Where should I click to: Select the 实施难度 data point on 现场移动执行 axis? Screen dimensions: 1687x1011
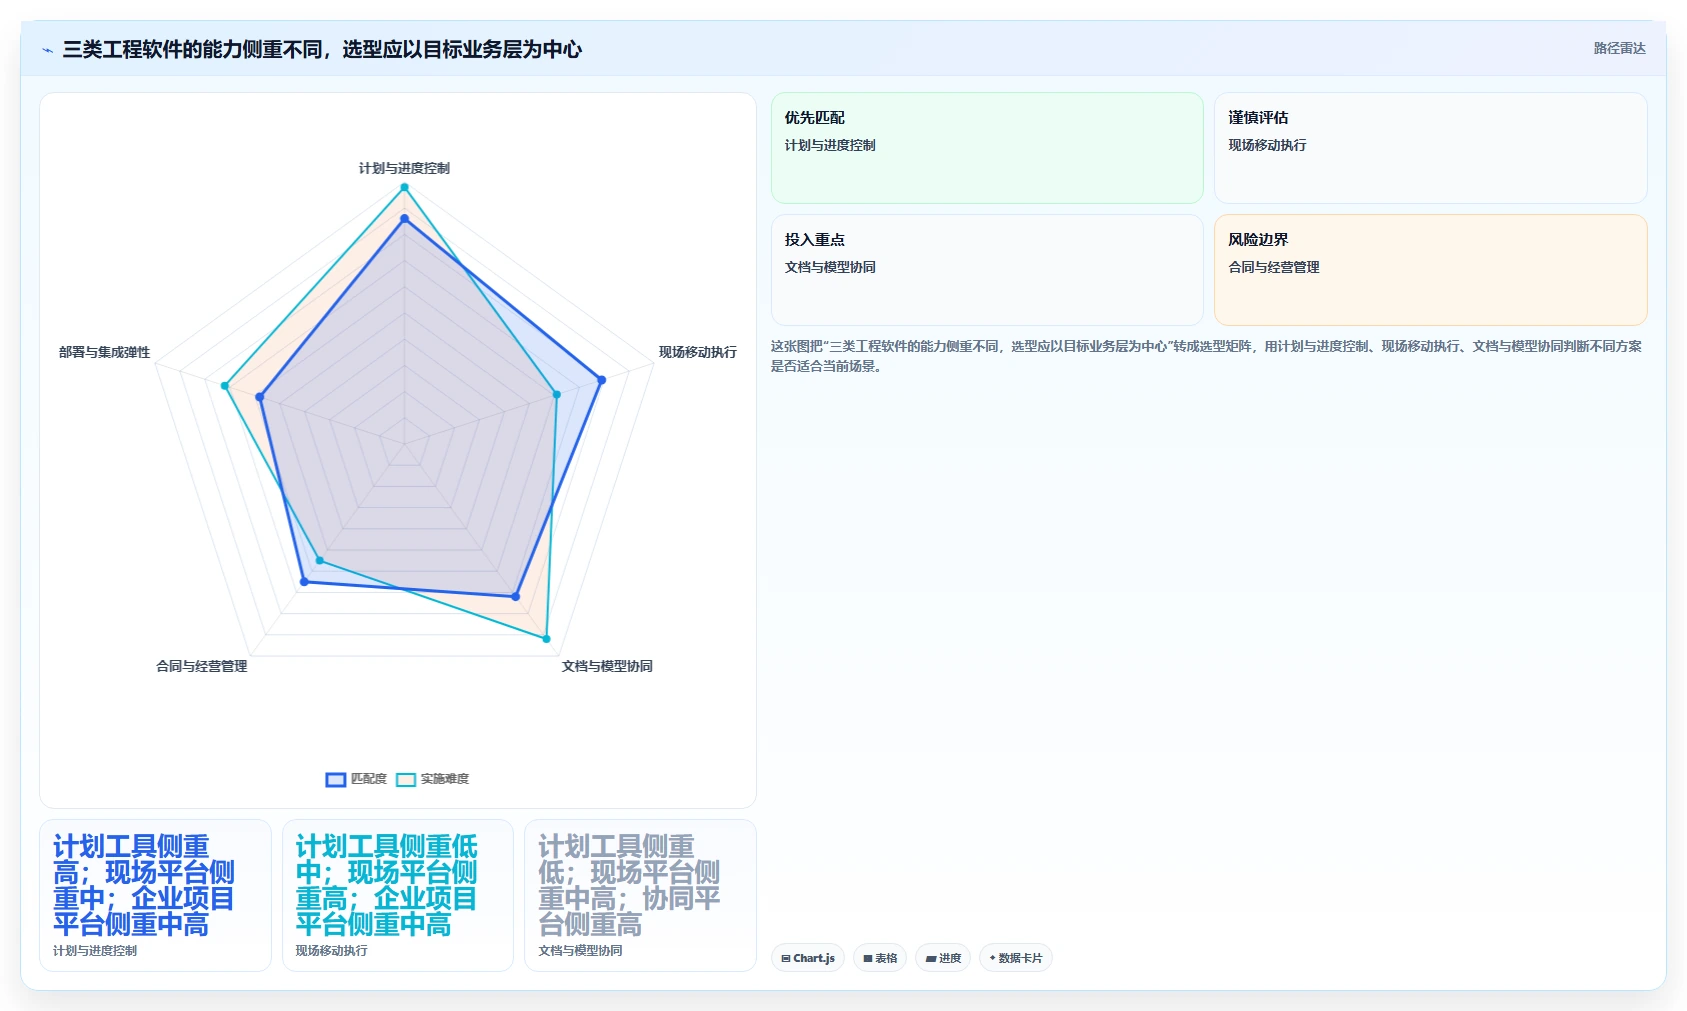(x=557, y=395)
